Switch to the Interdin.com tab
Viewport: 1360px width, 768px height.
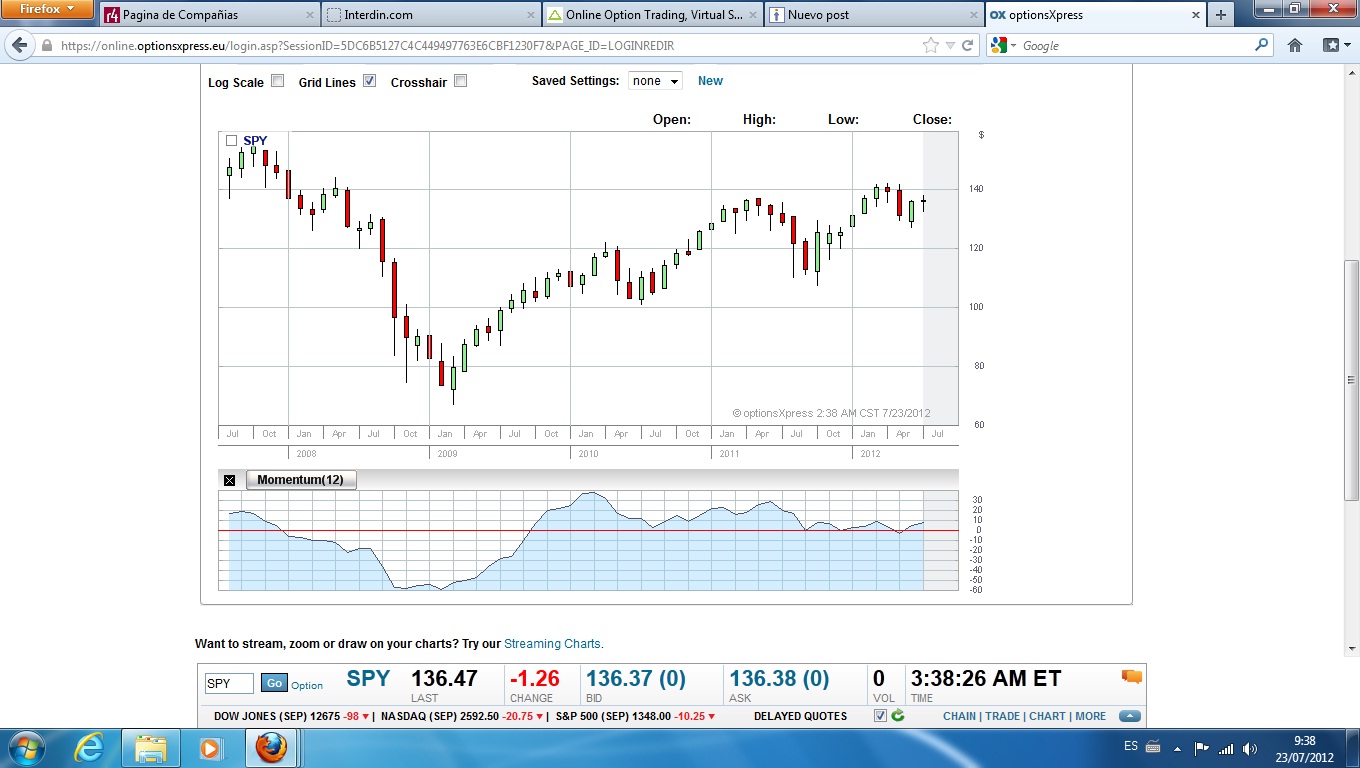pos(431,15)
